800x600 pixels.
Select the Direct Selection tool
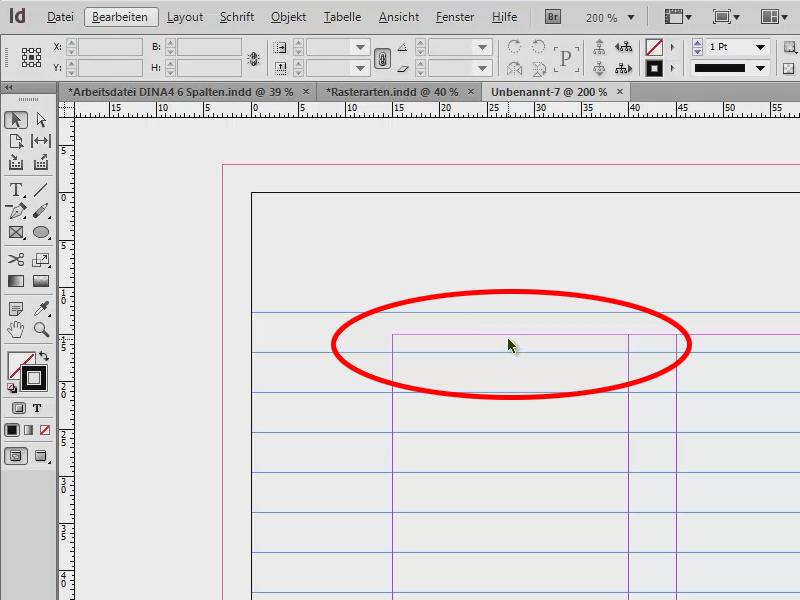[x=40, y=118]
